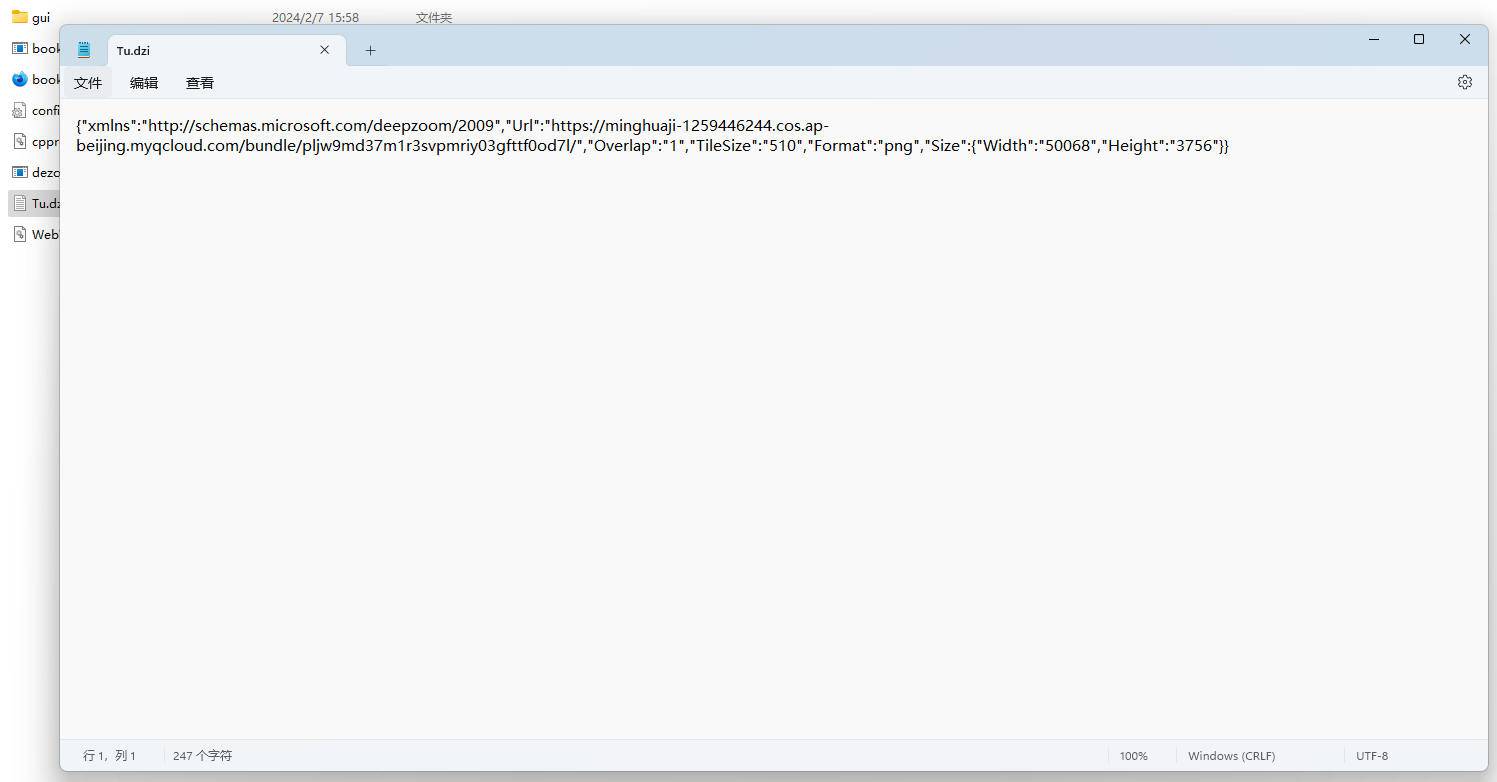Click the 100% zoom level indicator

click(x=1133, y=756)
